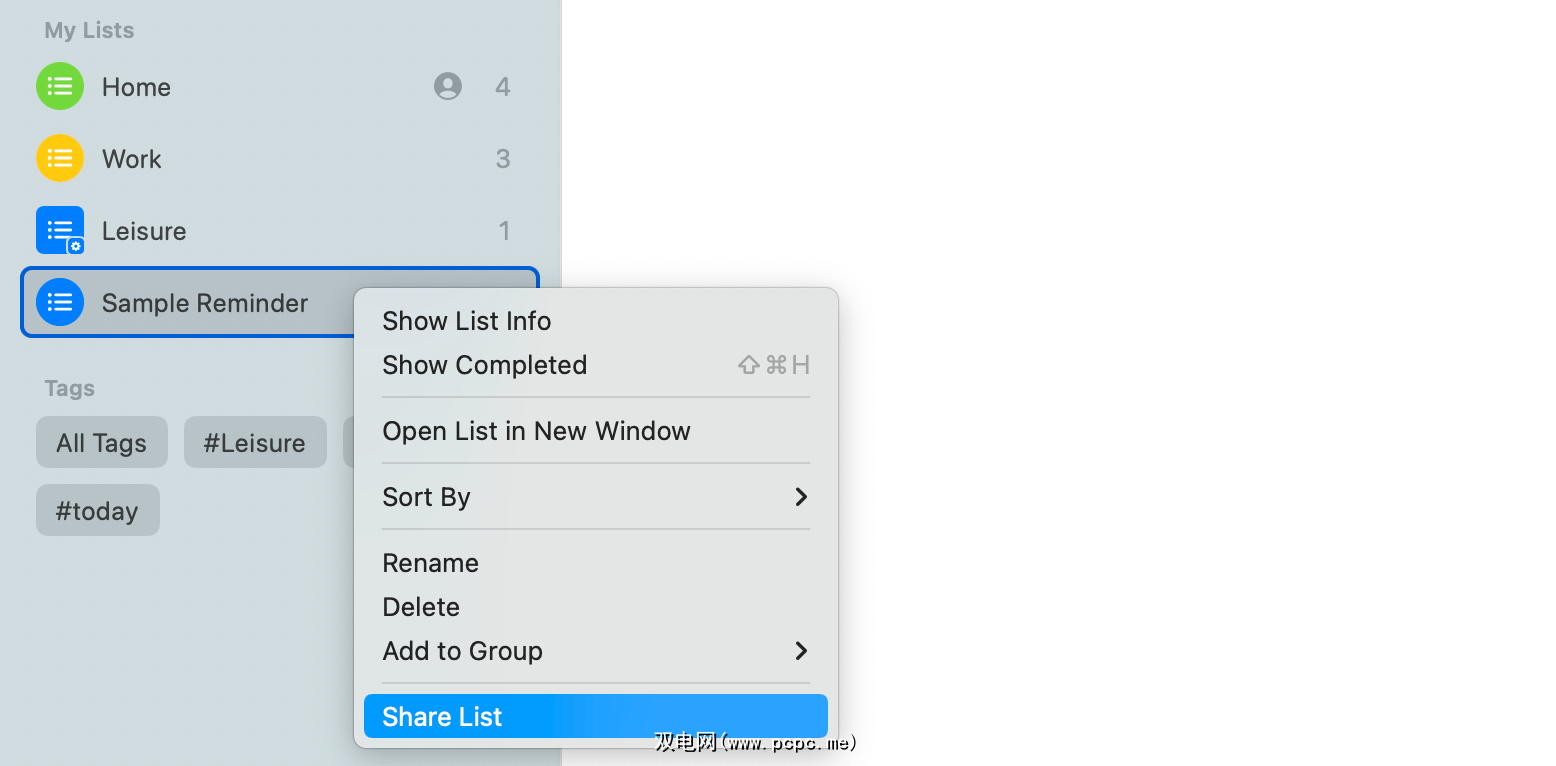Viewport: 1556px width, 766px height.
Task: Click the shared person icon beside Home
Action: [x=448, y=87]
